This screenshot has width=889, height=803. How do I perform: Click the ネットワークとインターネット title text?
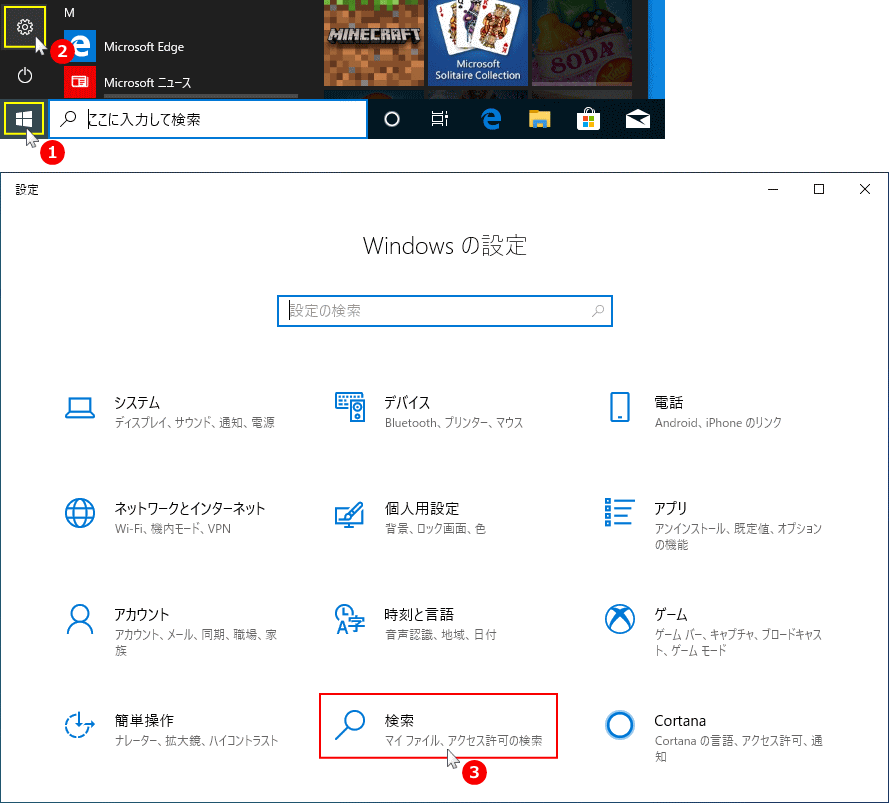(190, 509)
